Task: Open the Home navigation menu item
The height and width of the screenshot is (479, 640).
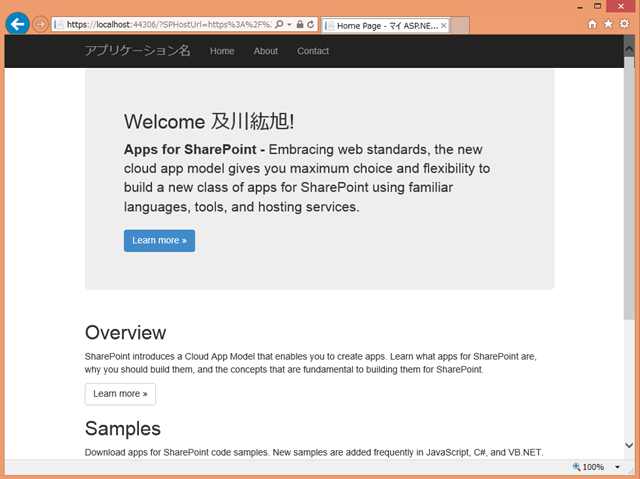Action: click(x=222, y=51)
